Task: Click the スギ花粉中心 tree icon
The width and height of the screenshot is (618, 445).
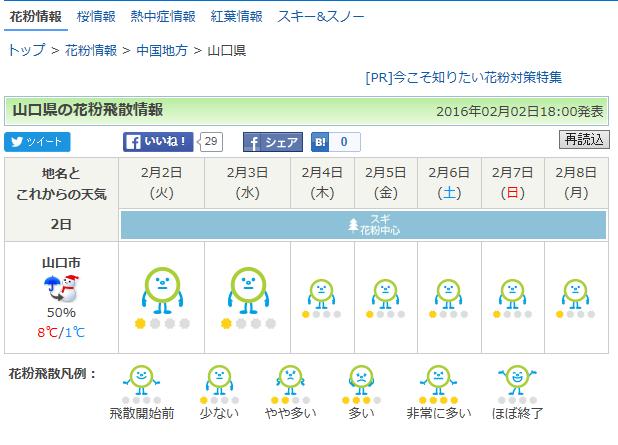Action: pyautogui.click(x=353, y=225)
